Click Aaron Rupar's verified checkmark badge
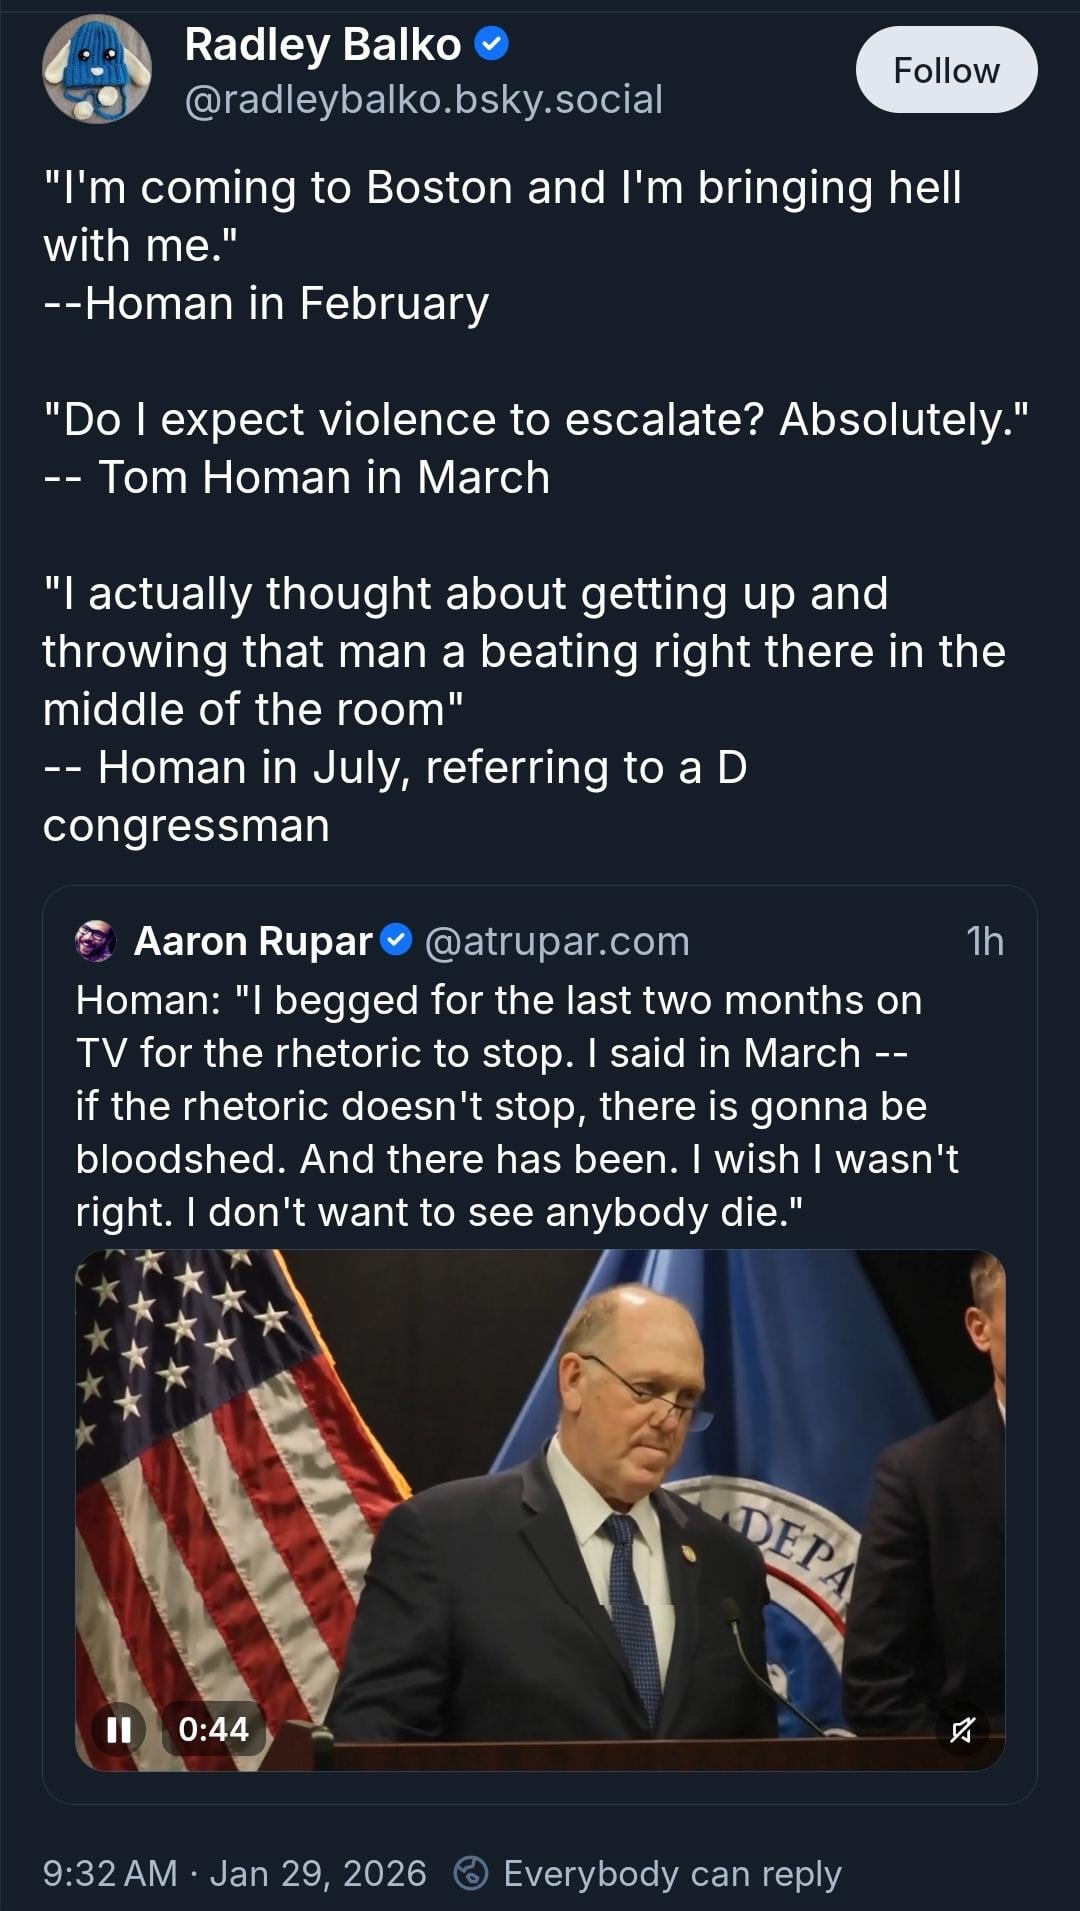 click(x=398, y=940)
